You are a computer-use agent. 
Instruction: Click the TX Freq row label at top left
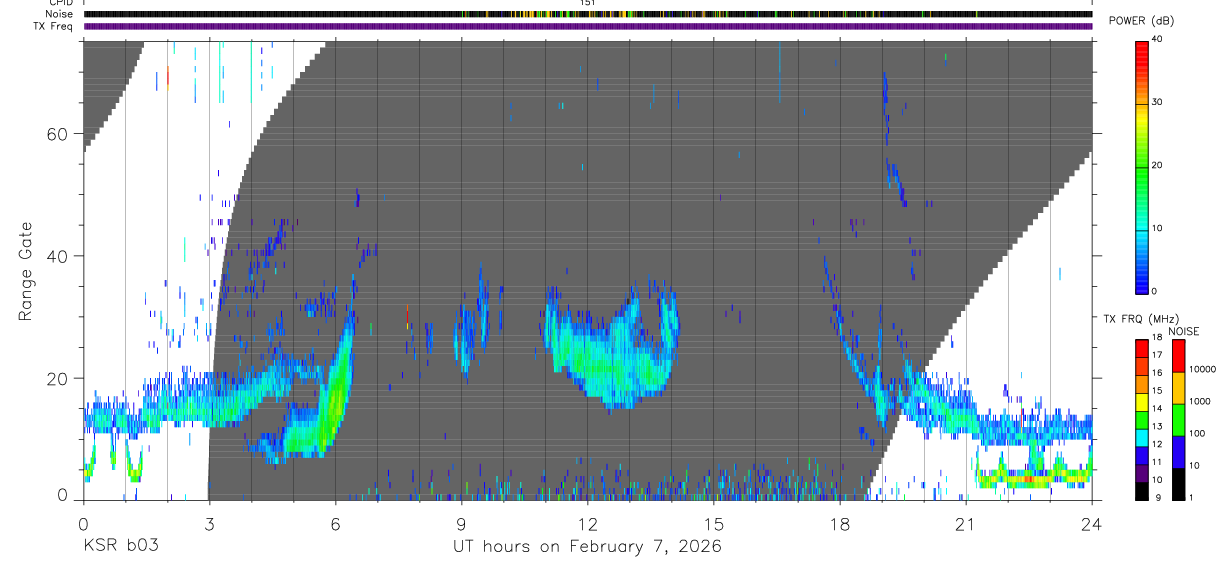53,26
